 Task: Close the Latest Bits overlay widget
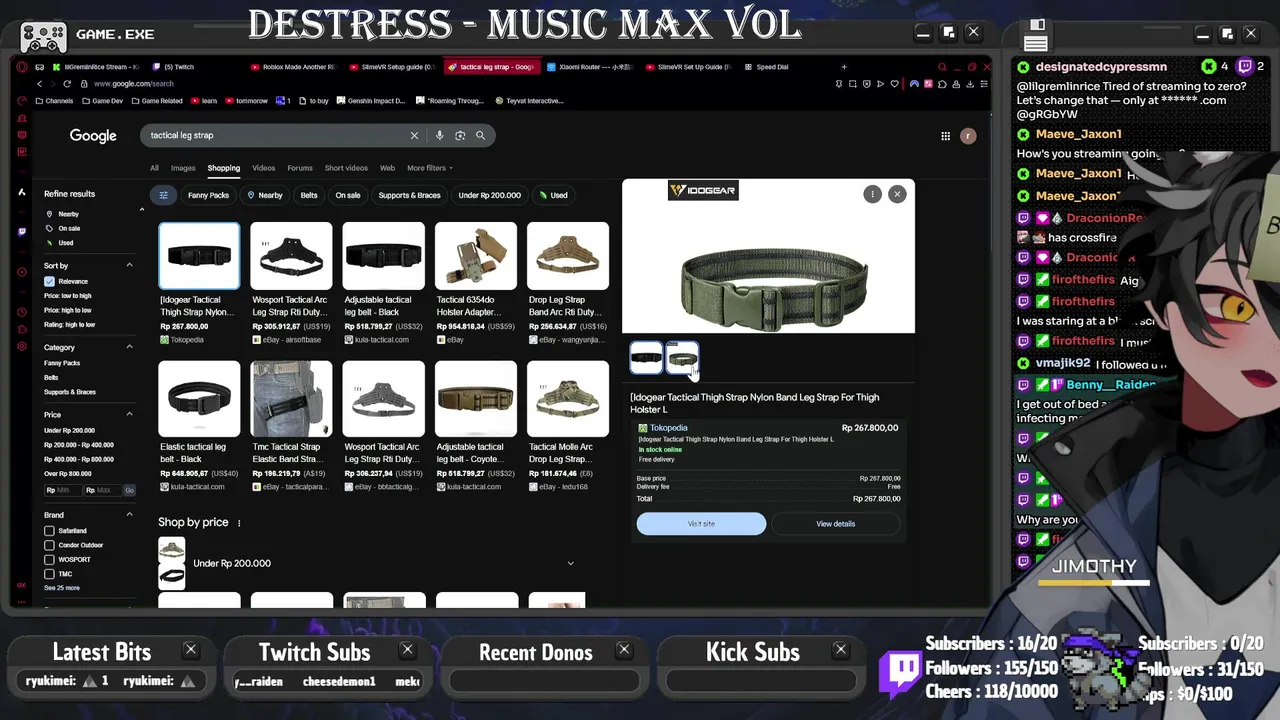coord(191,650)
